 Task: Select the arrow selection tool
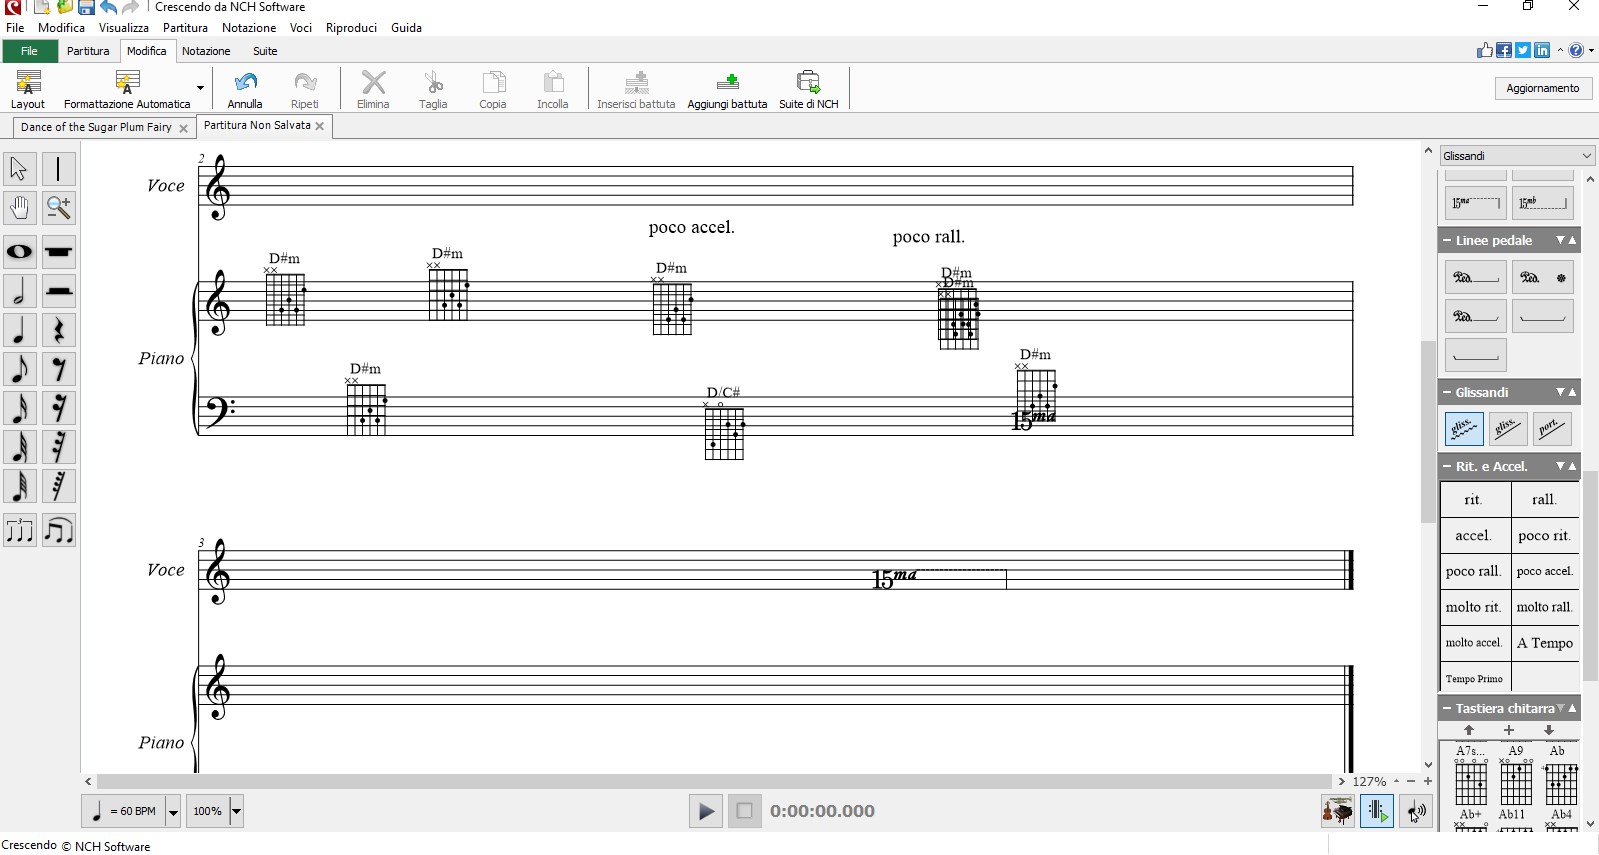click(x=19, y=169)
